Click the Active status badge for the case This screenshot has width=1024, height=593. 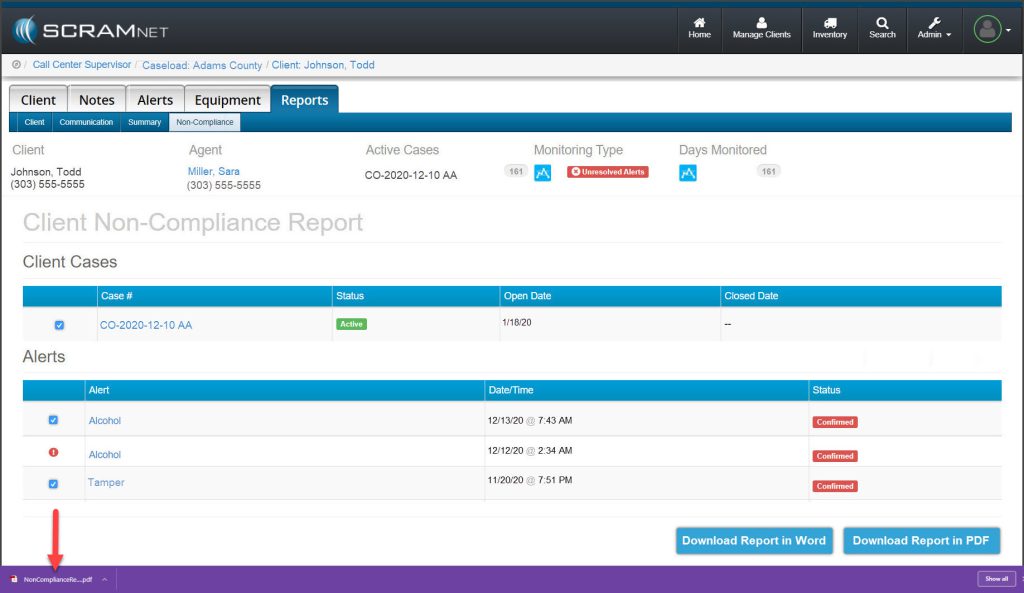(352, 325)
